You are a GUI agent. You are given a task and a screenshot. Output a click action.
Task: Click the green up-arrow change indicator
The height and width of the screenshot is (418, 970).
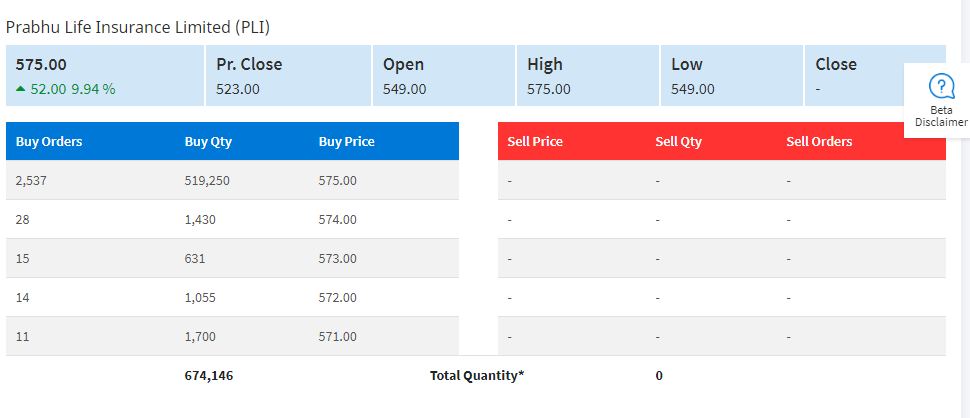[x=20, y=89]
